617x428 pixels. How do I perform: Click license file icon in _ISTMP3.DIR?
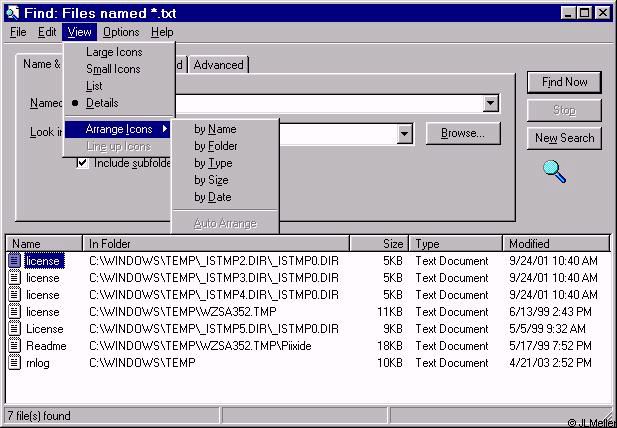15,277
